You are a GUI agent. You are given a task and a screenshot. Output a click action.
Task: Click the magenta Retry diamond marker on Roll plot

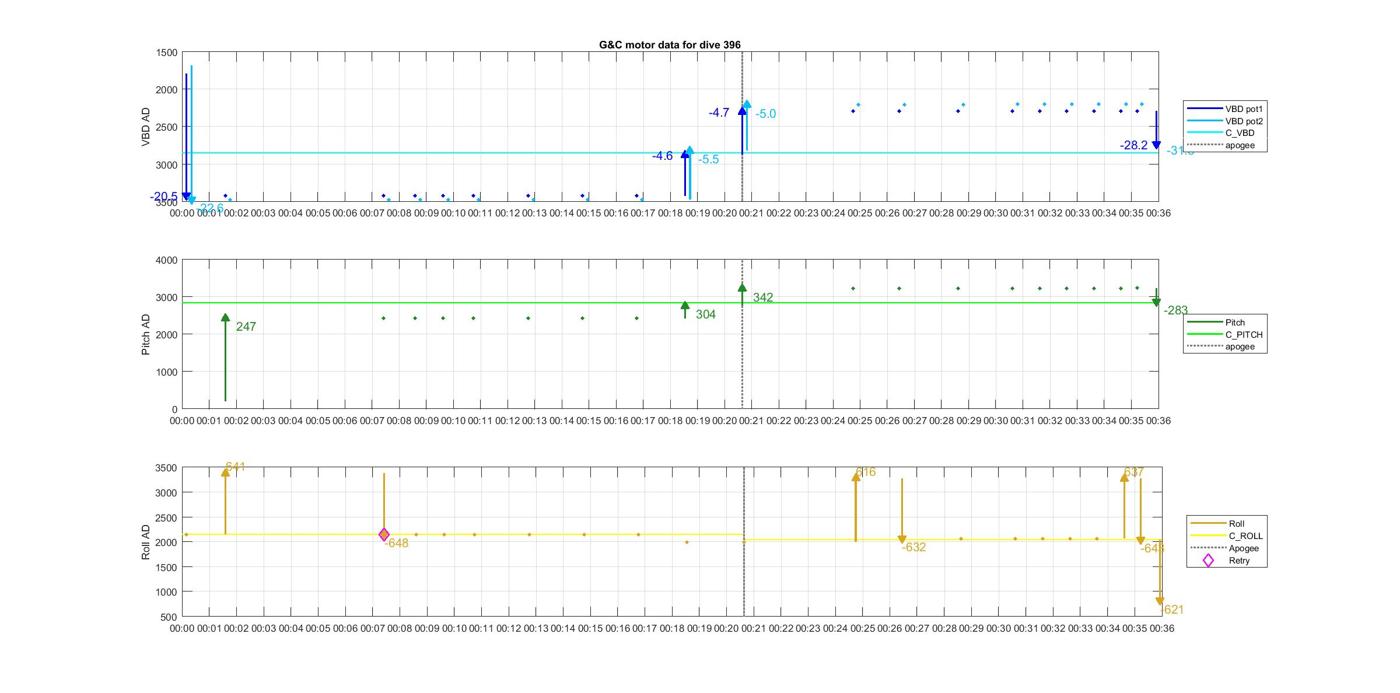click(x=384, y=535)
